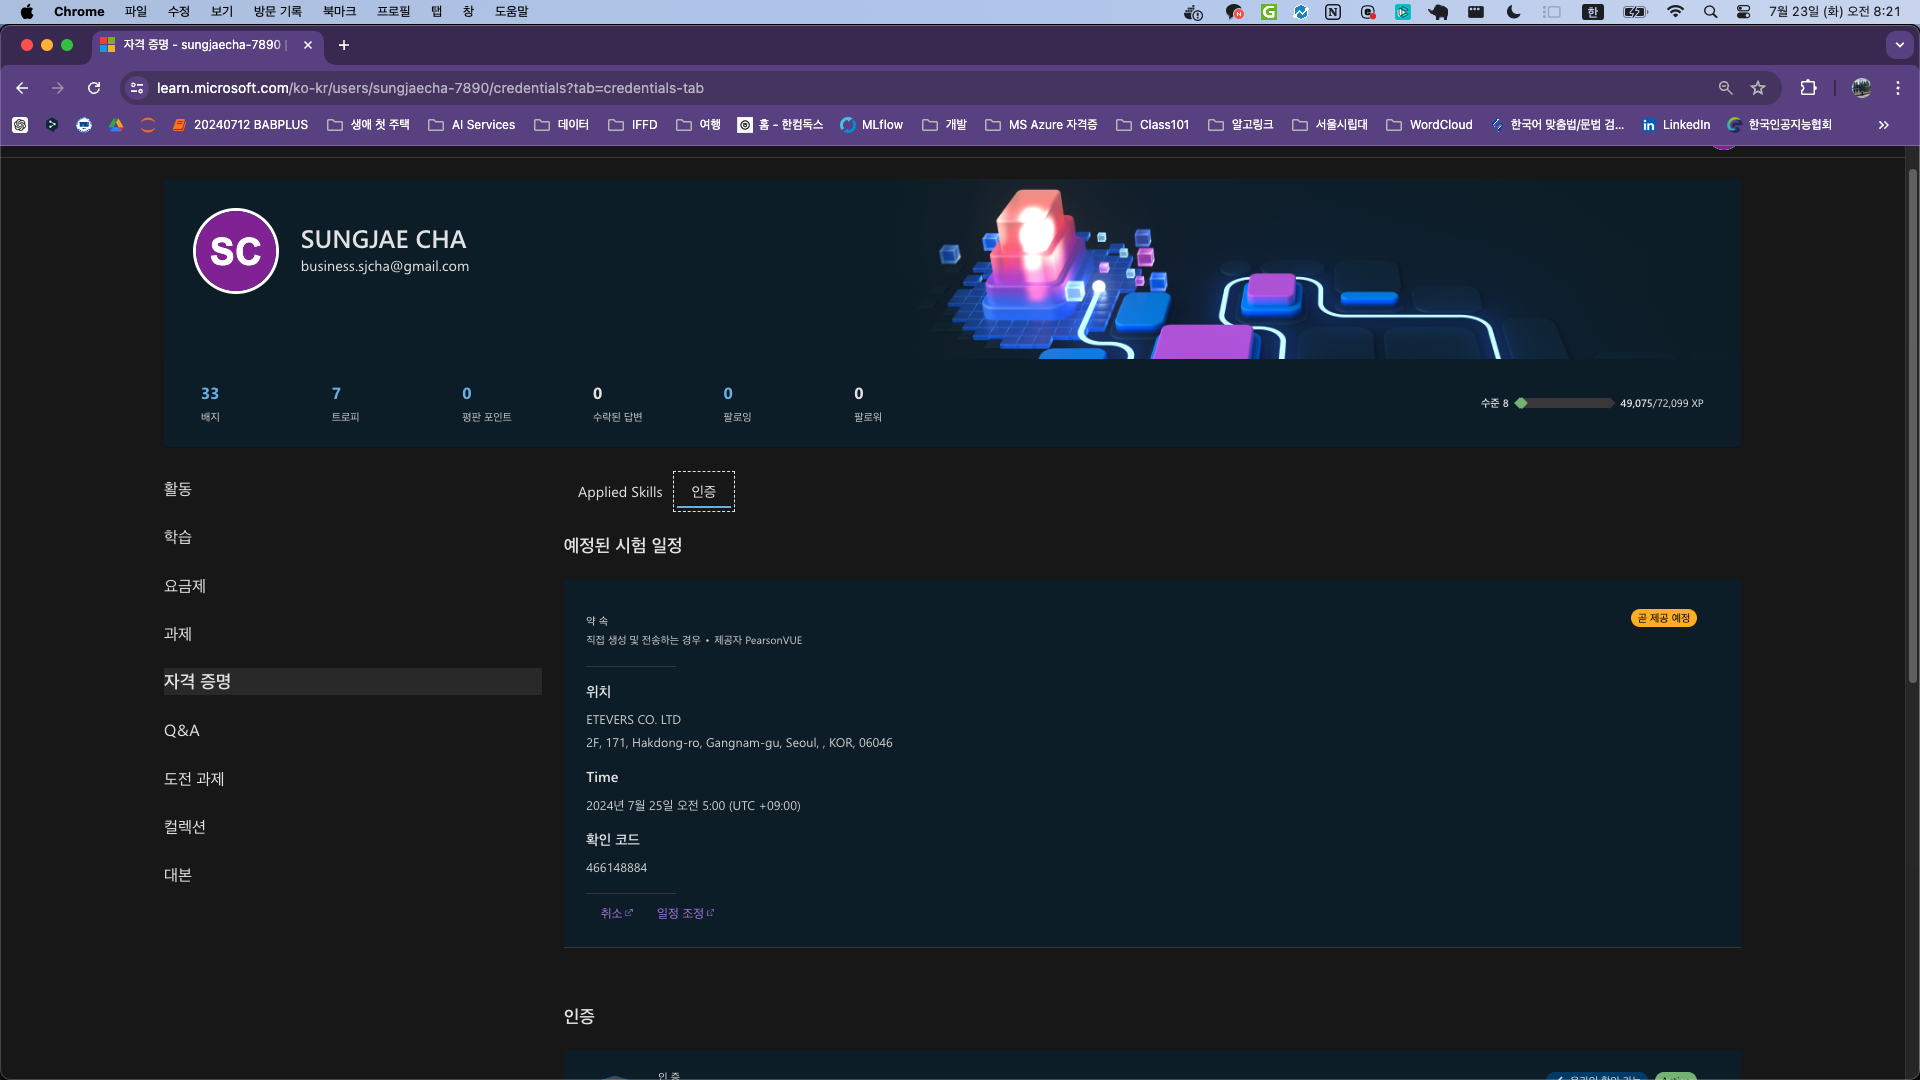Viewport: 1920px width, 1080px height.
Task: Open the ChatGPT bookmark icon
Action: pos(20,125)
